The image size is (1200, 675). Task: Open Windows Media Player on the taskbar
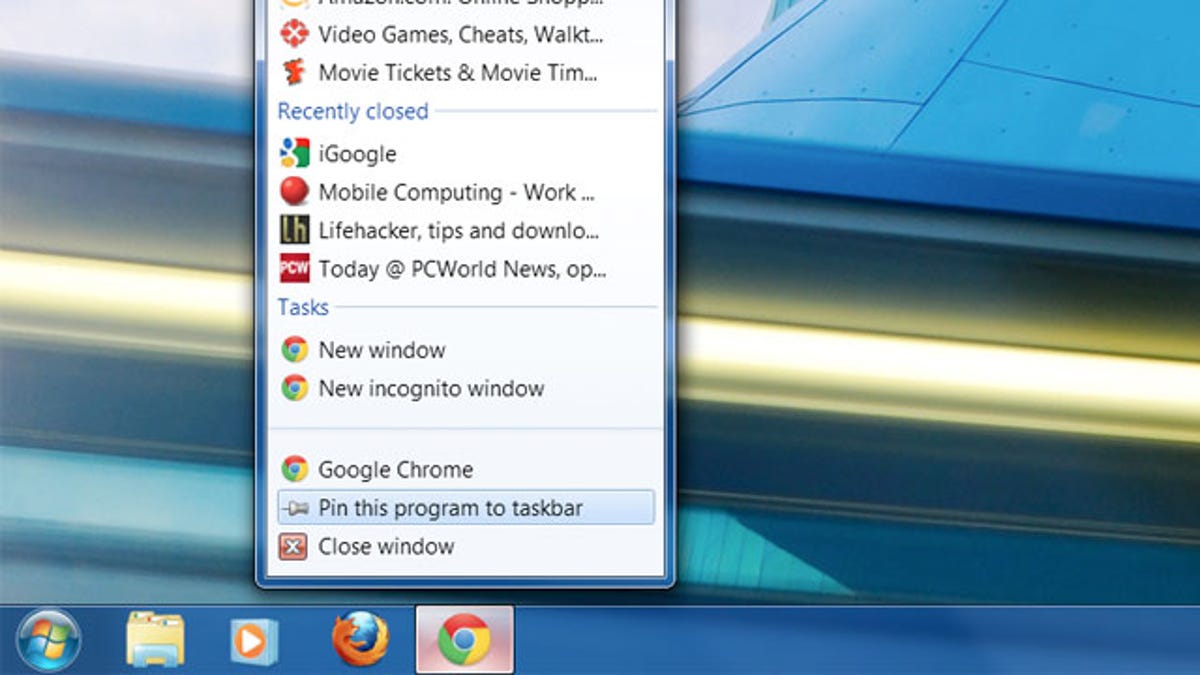coord(254,641)
